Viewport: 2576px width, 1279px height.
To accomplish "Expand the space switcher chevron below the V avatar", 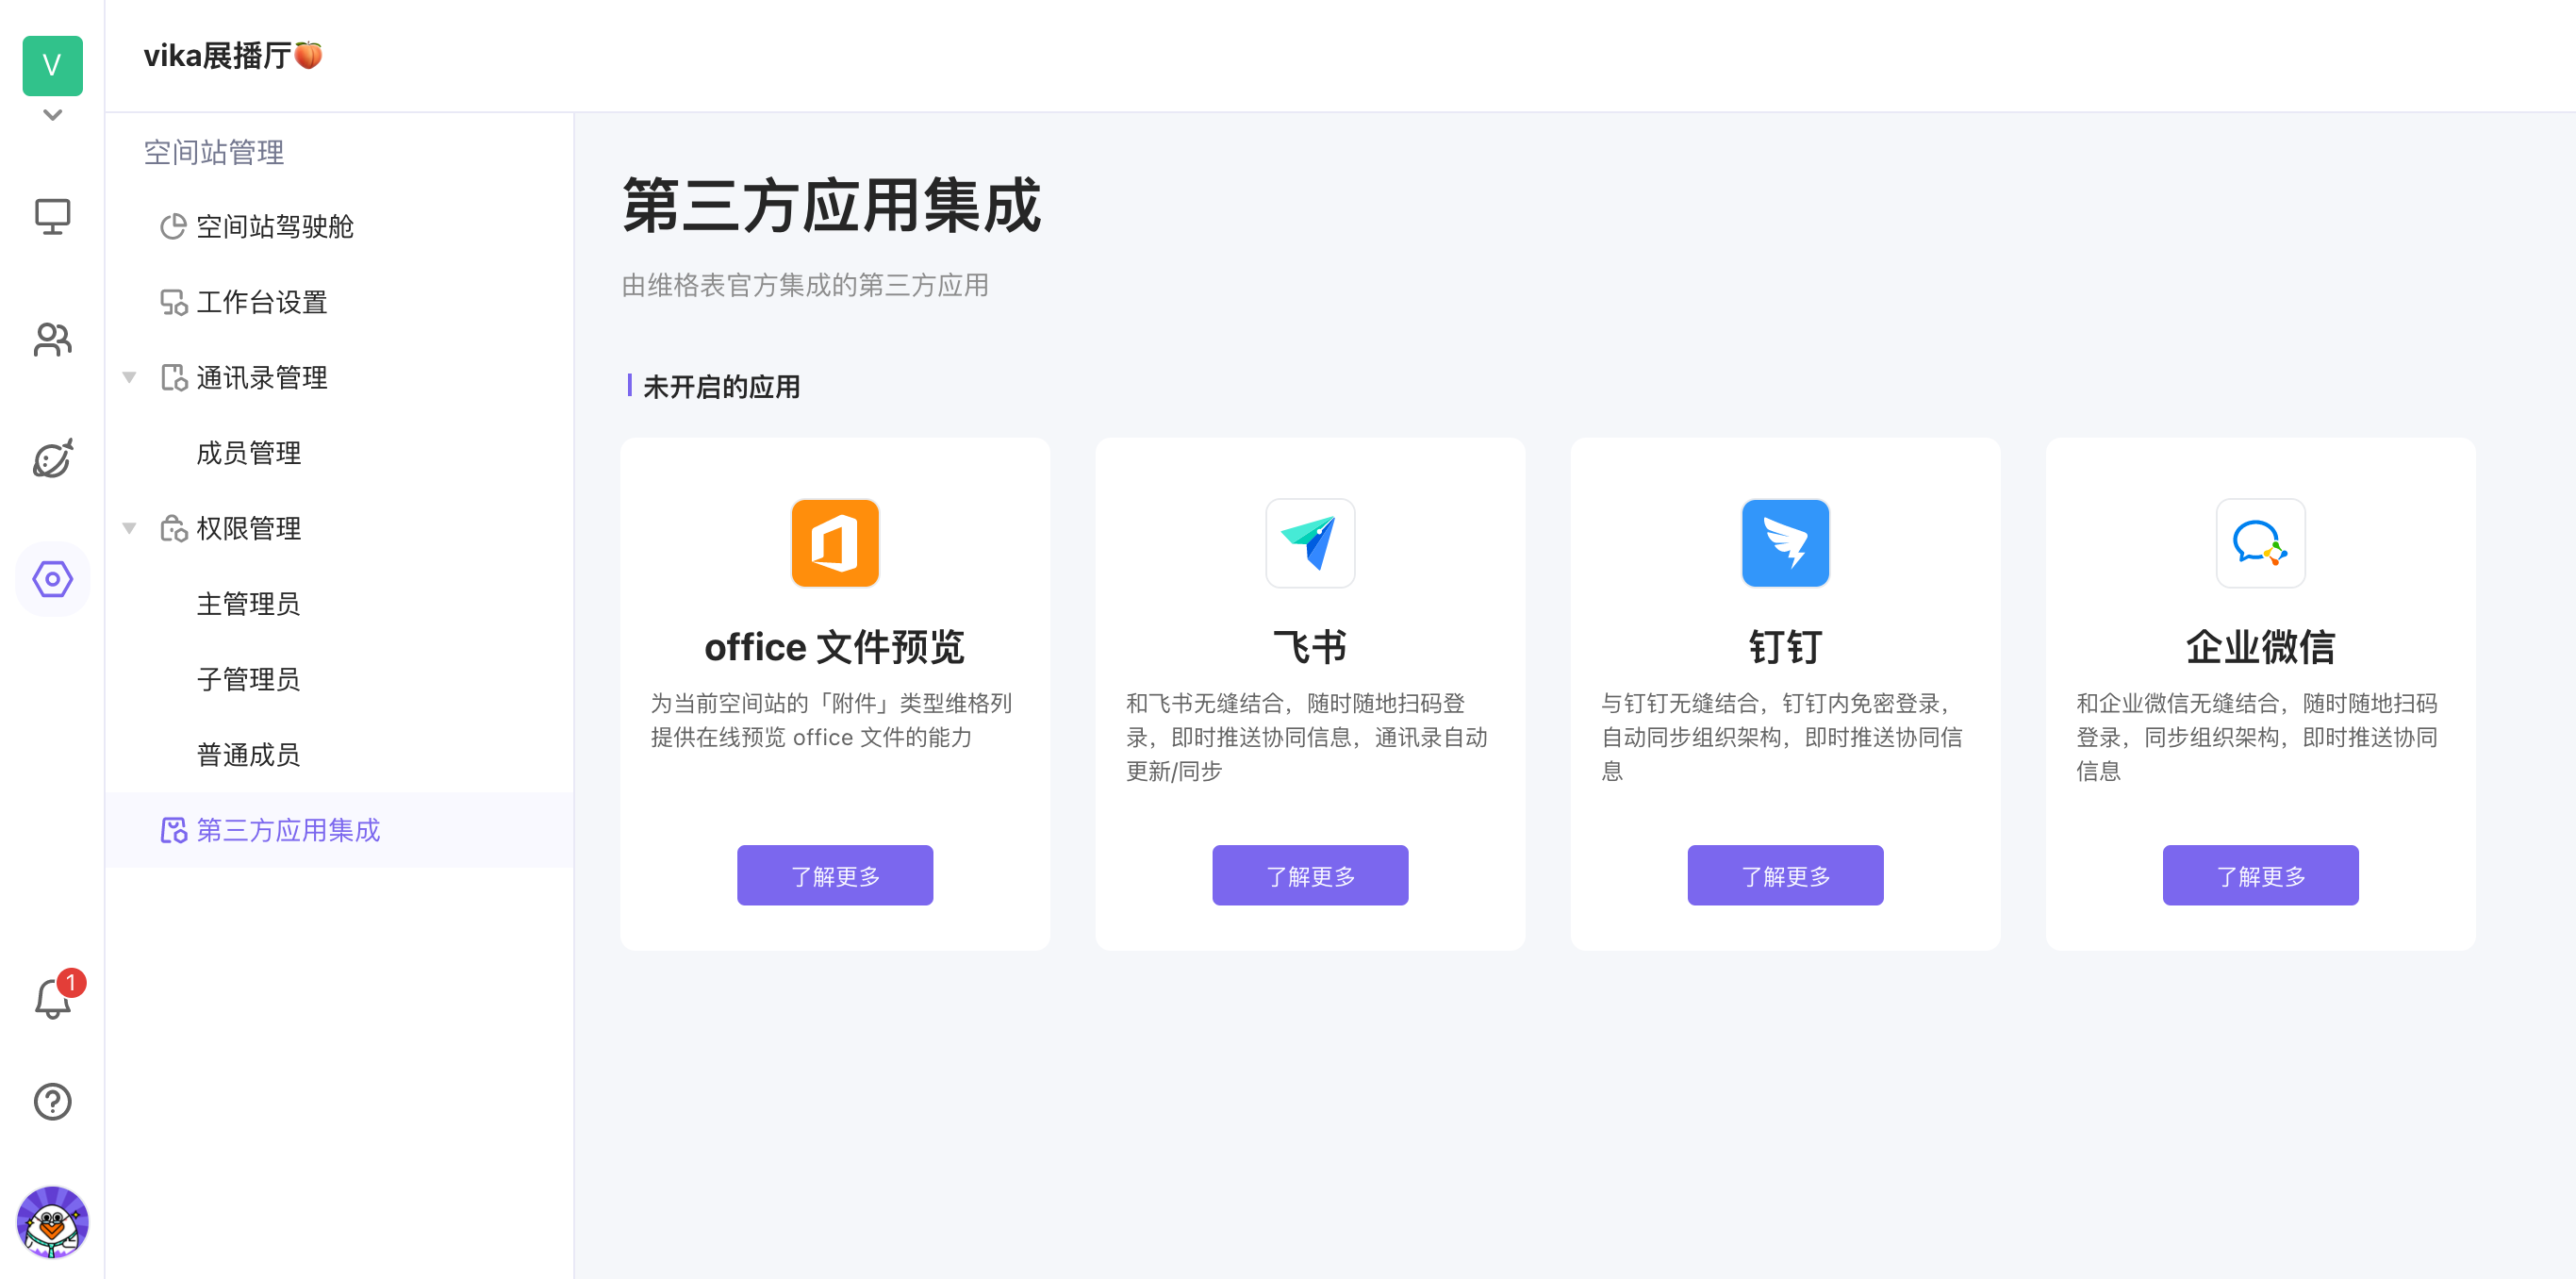I will pos(52,115).
